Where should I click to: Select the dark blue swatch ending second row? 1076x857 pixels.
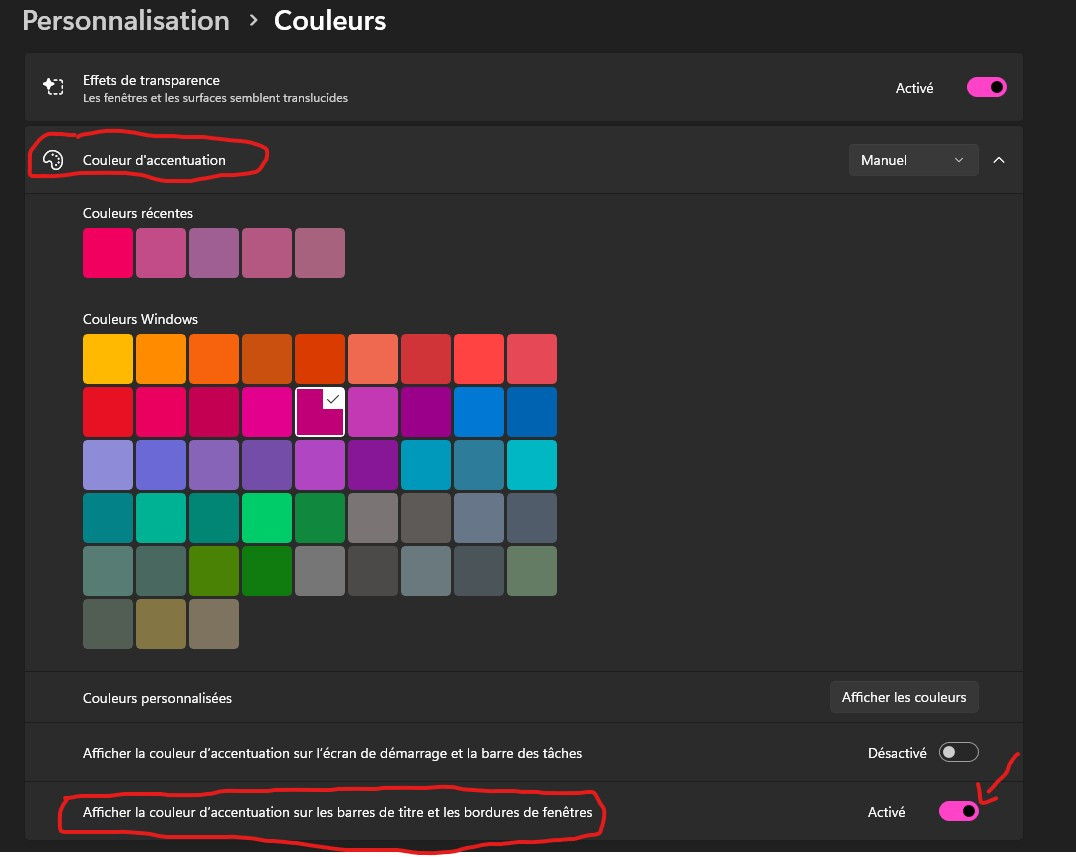point(532,412)
